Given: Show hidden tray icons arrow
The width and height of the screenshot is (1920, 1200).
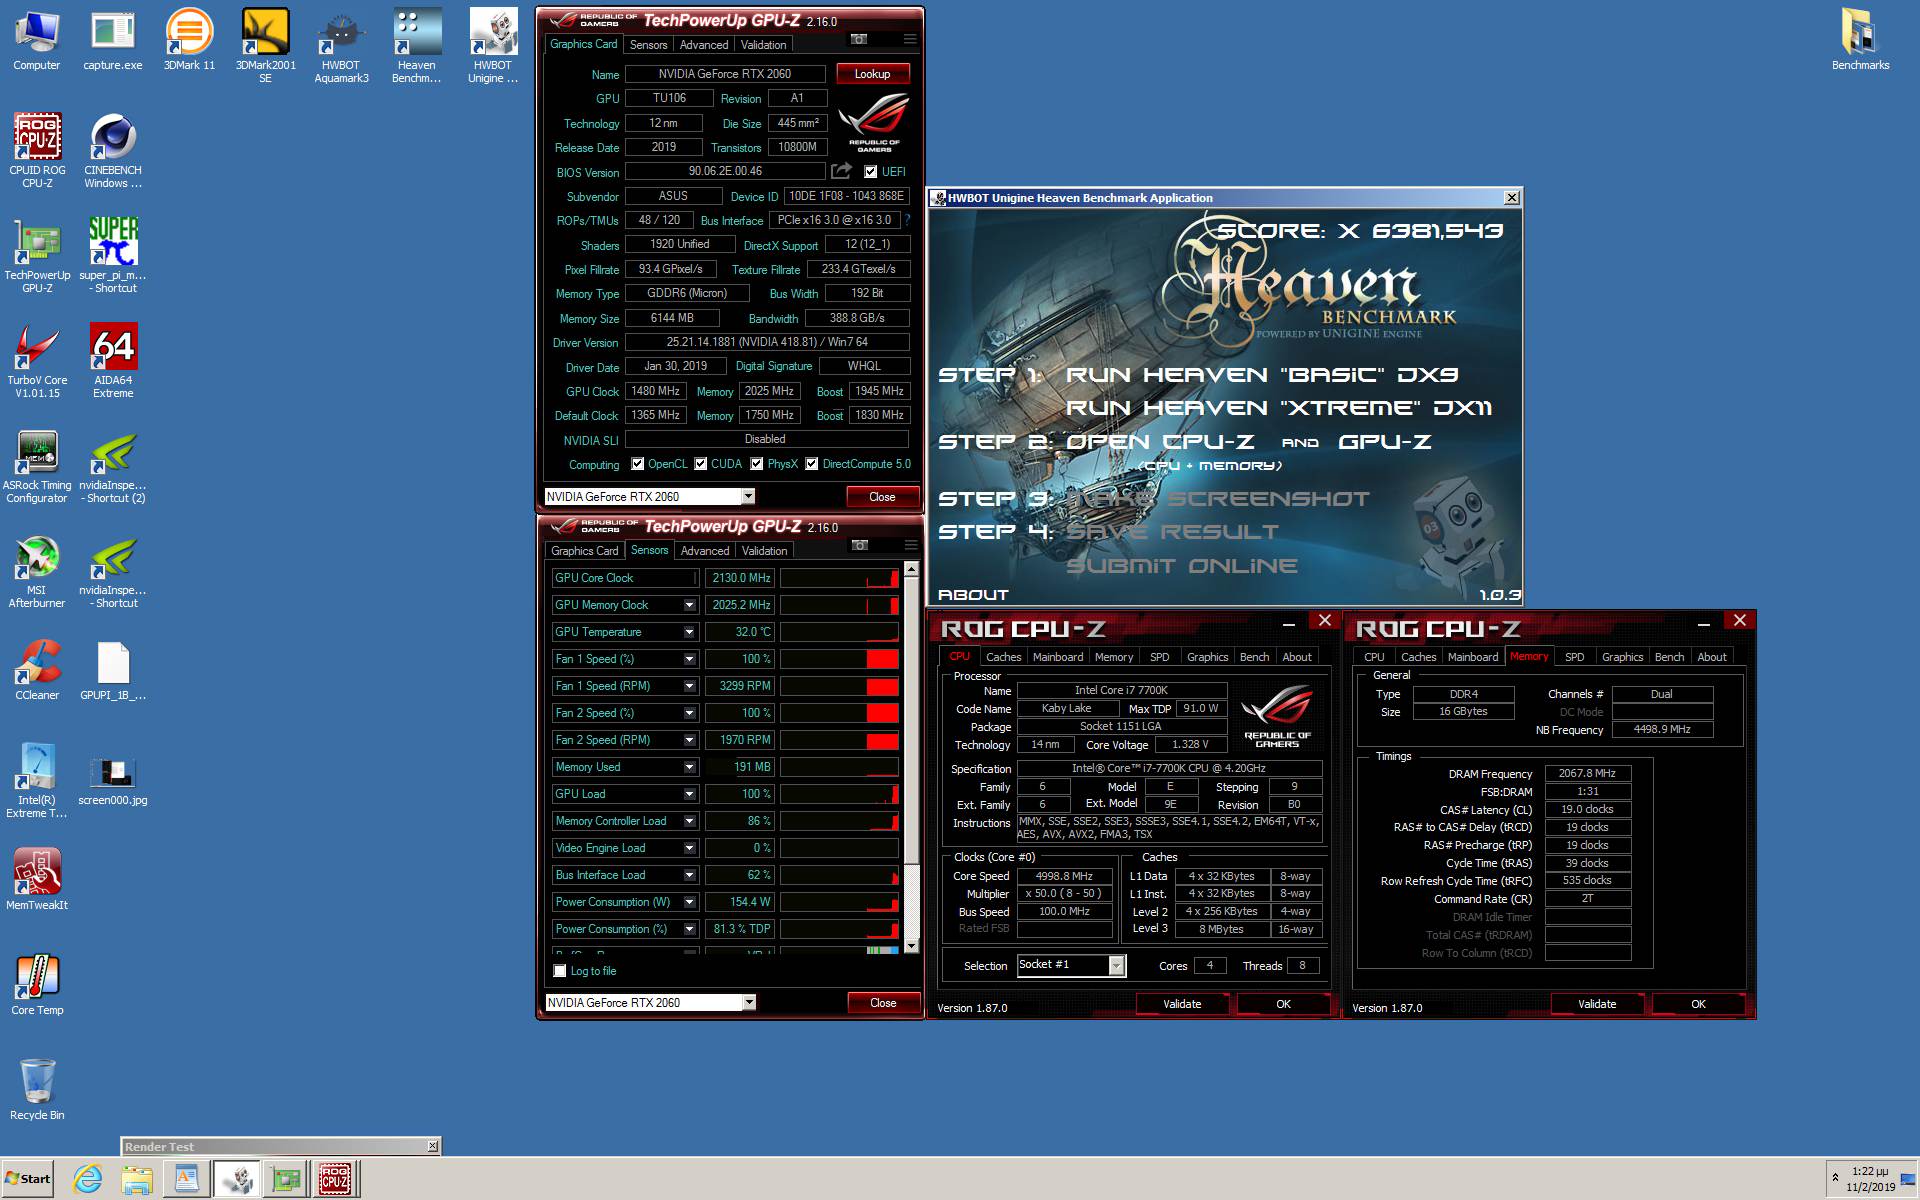Looking at the screenshot, I should point(1835,1178).
